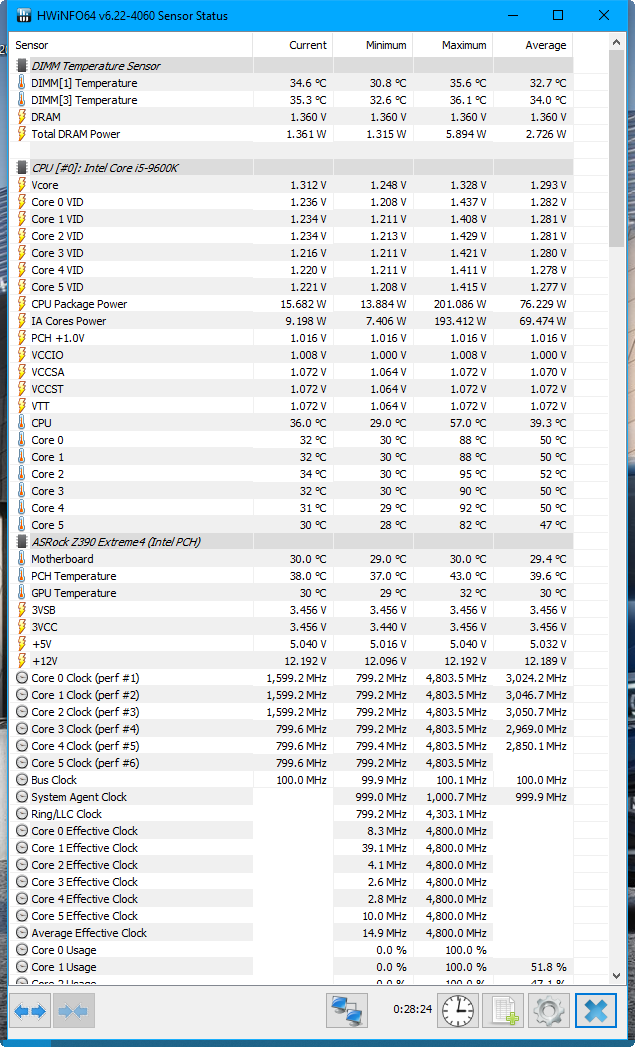Select the Motherboard temperature row label
635x1047 pixels.
pos(62,559)
